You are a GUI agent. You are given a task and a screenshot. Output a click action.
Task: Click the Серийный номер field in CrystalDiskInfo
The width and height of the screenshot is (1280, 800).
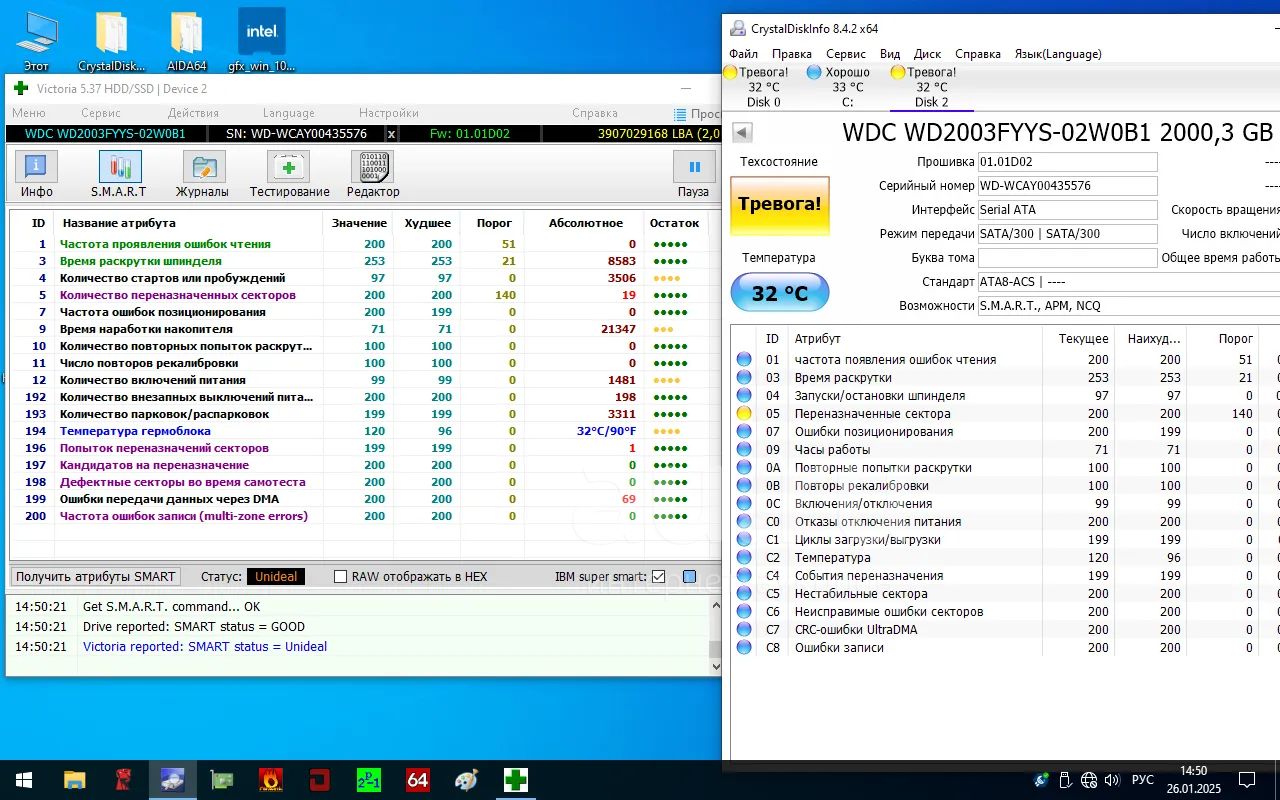(1067, 186)
